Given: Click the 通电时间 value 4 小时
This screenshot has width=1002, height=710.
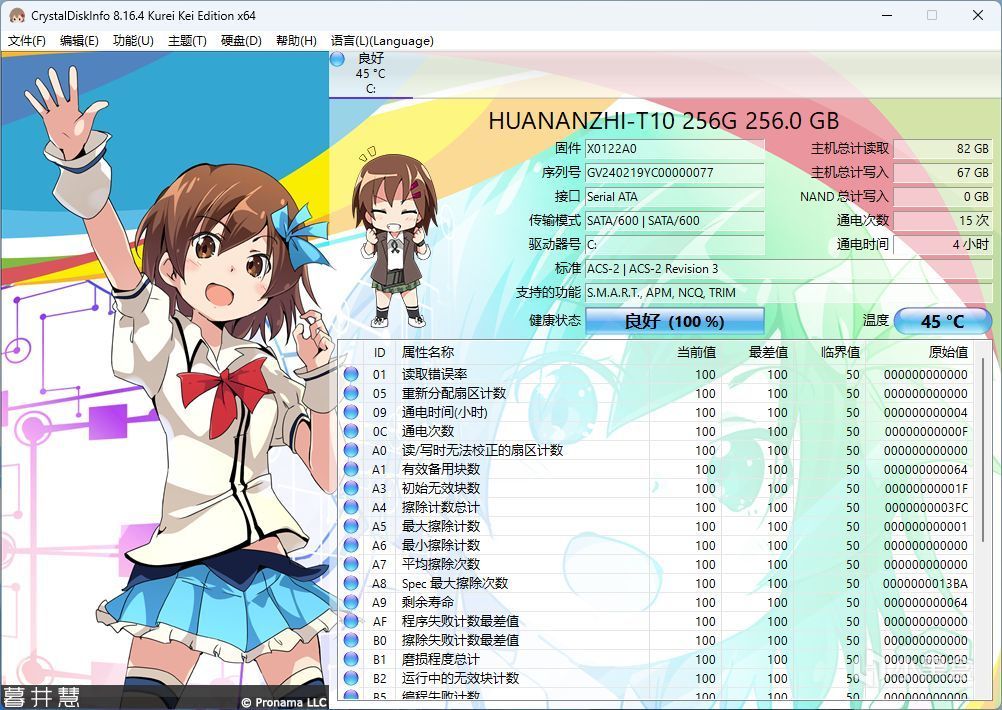Looking at the screenshot, I should point(943,244).
